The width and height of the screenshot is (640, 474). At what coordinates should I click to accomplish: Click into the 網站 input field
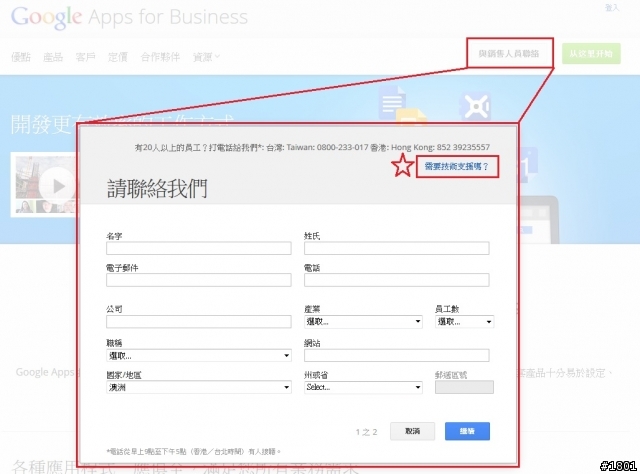pos(396,355)
